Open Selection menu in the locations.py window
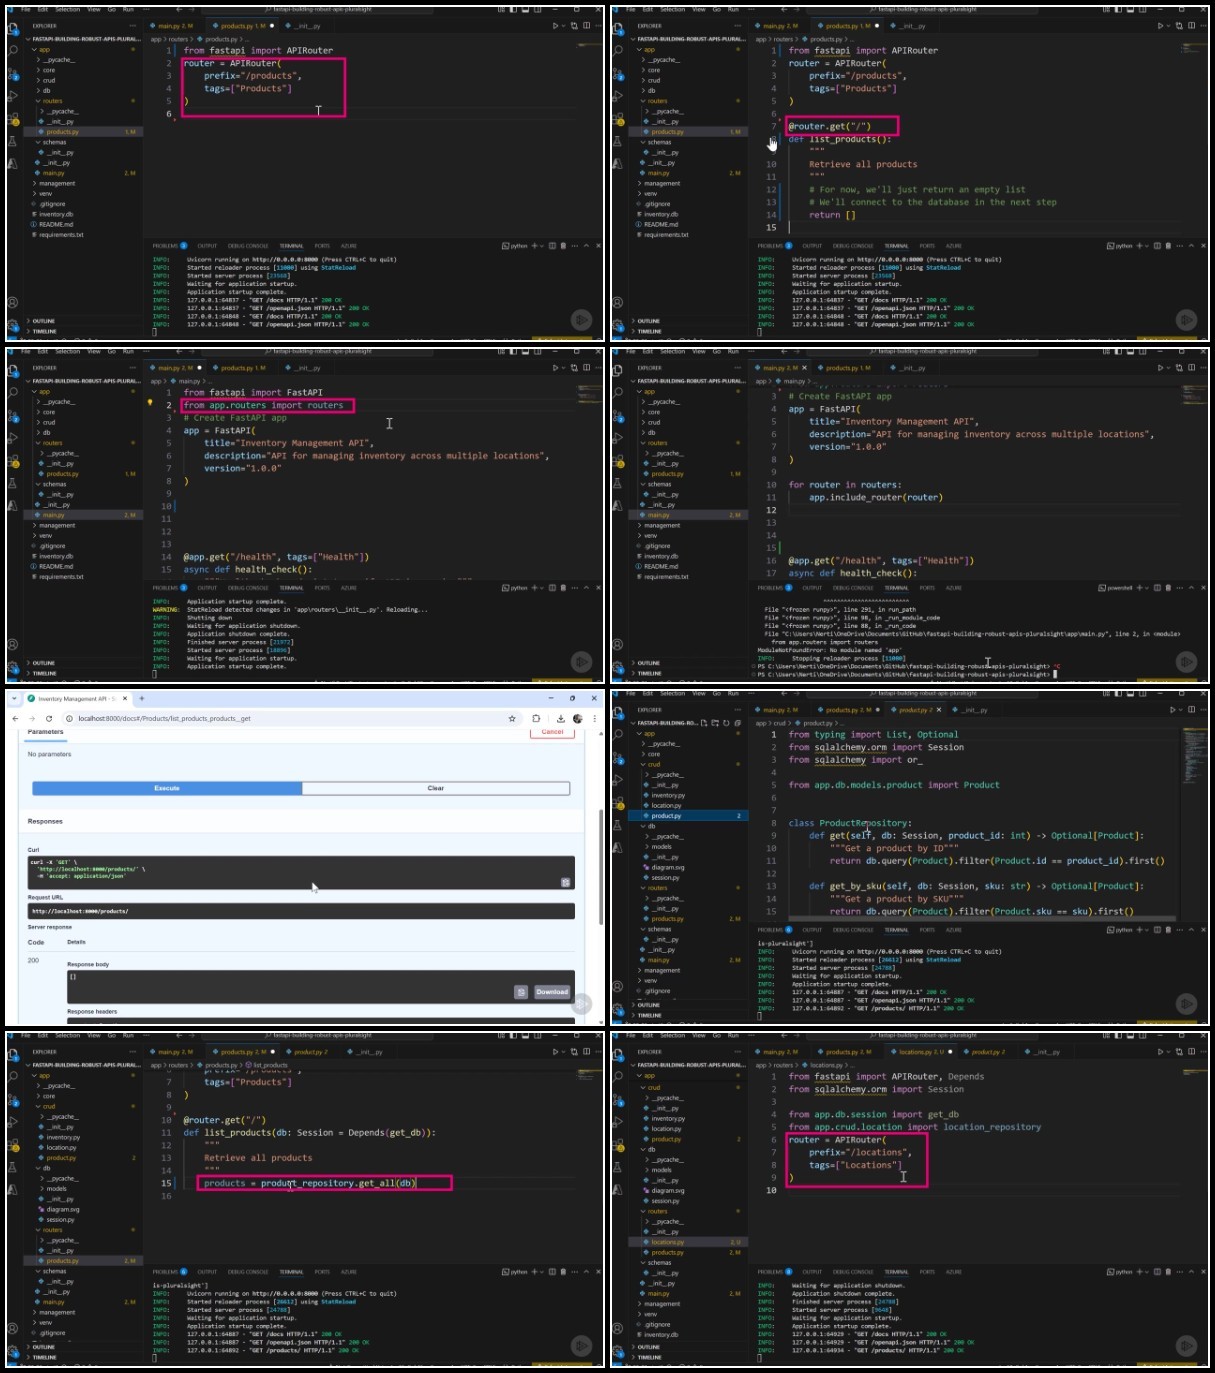The height and width of the screenshot is (1373, 1215). (673, 1035)
